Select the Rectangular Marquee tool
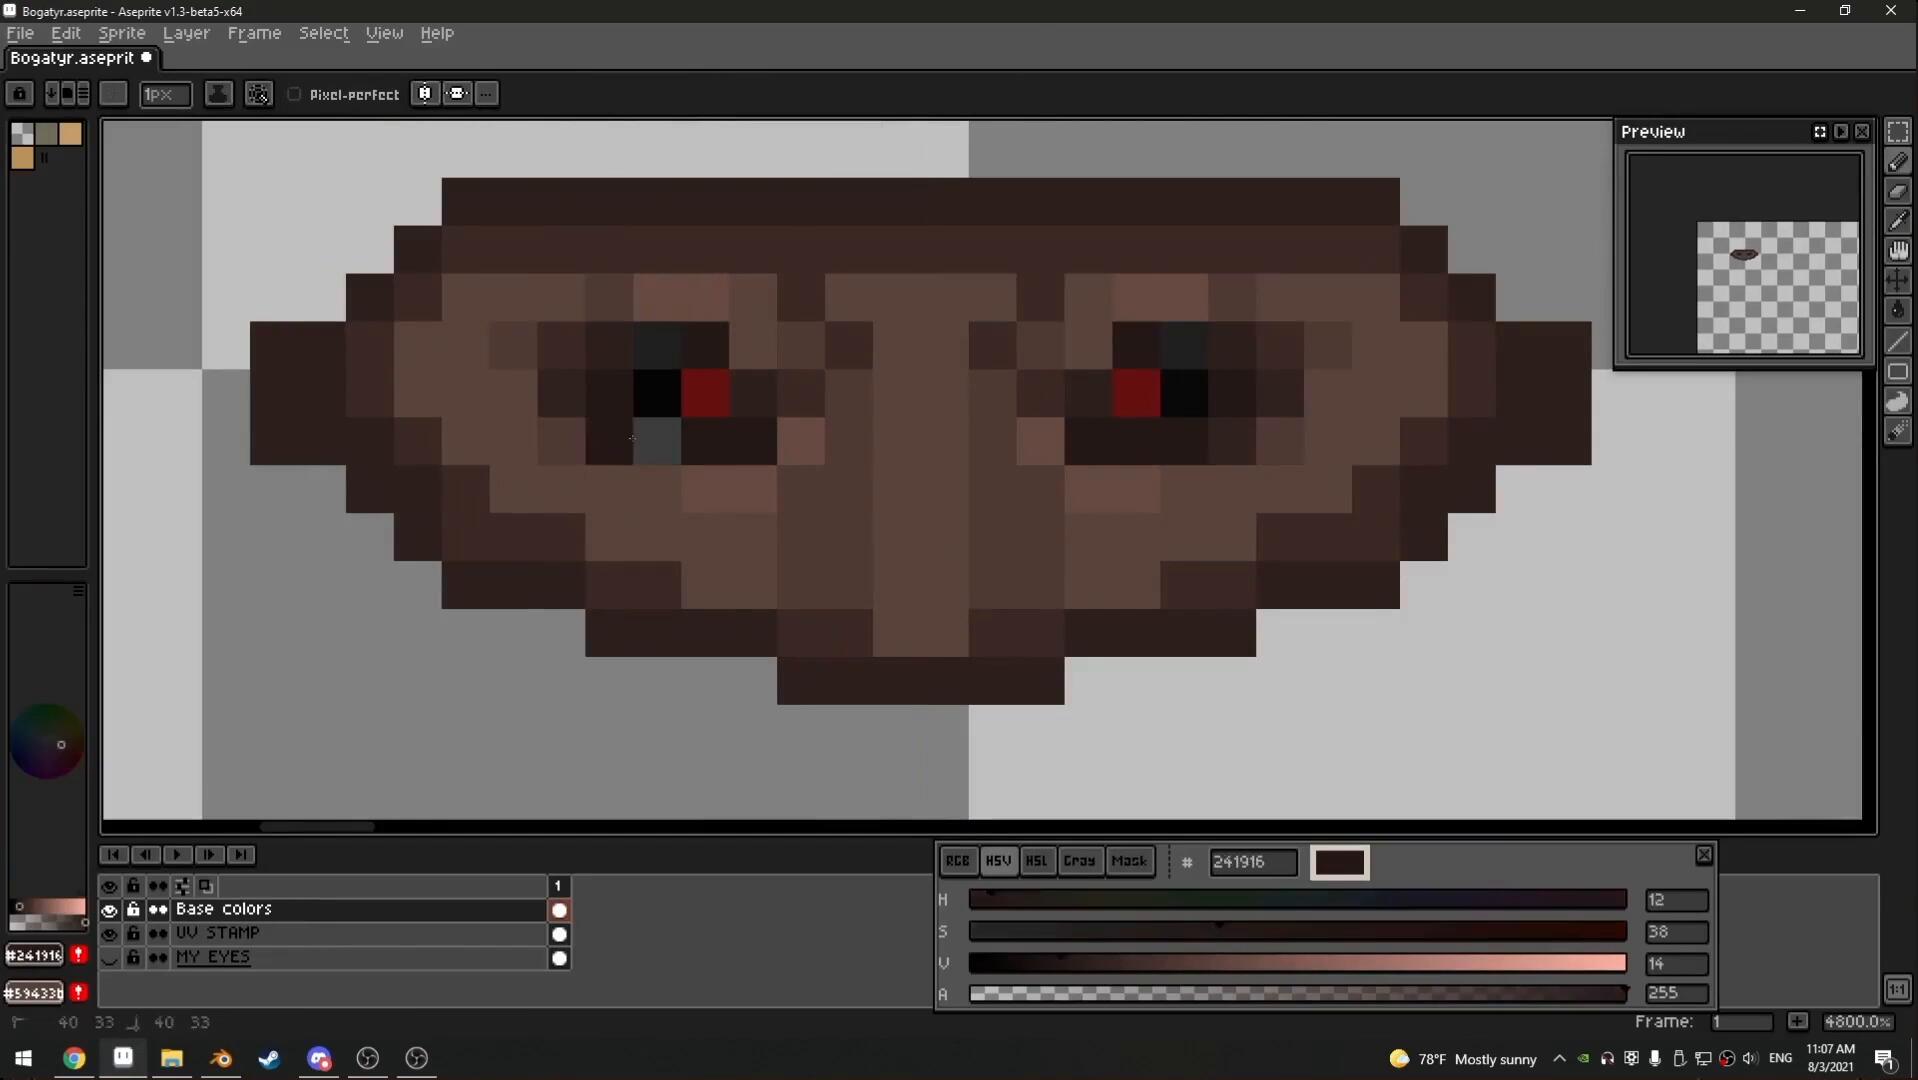This screenshot has width=1918, height=1080. (1897, 132)
